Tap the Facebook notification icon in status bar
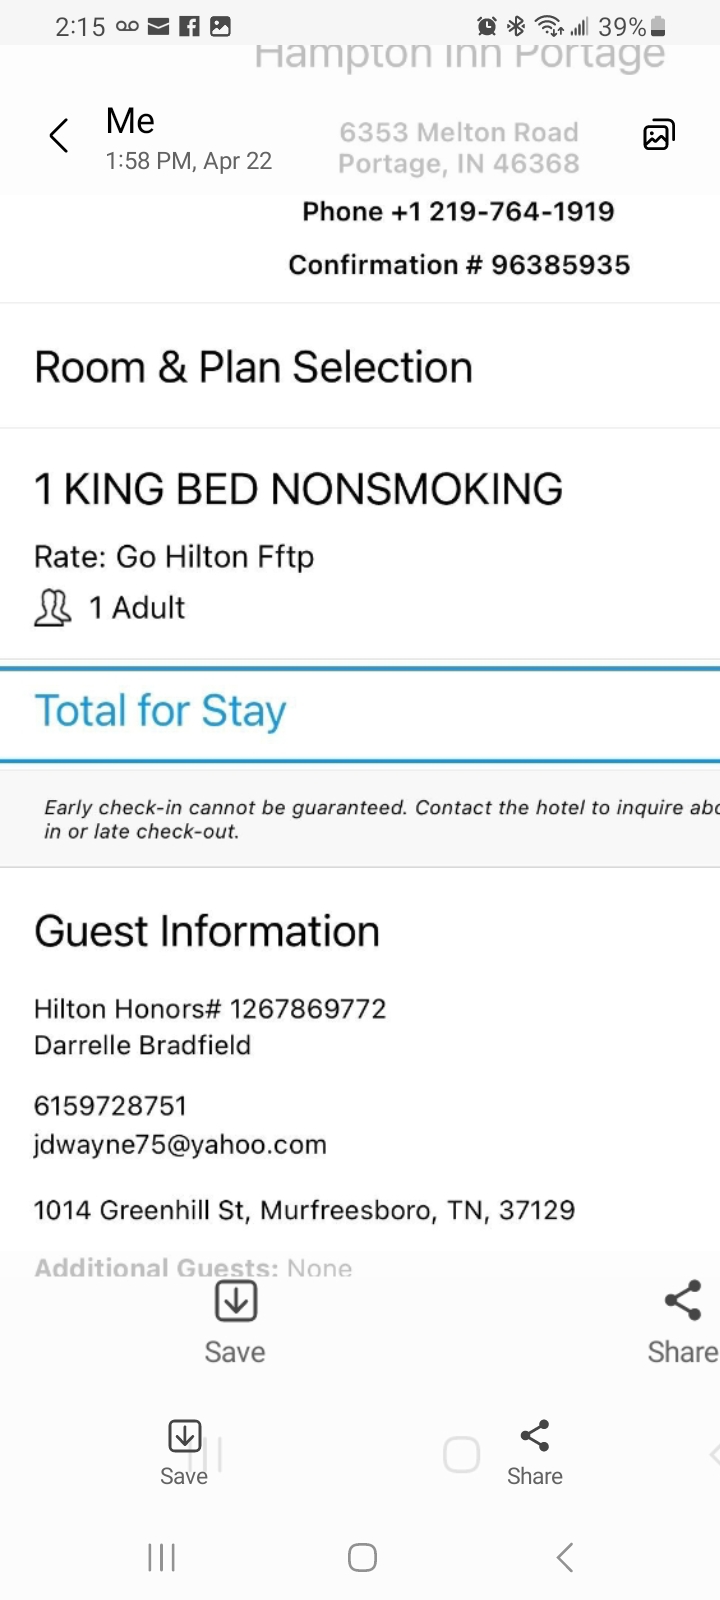720x1600 pixels. click(189, 27)
